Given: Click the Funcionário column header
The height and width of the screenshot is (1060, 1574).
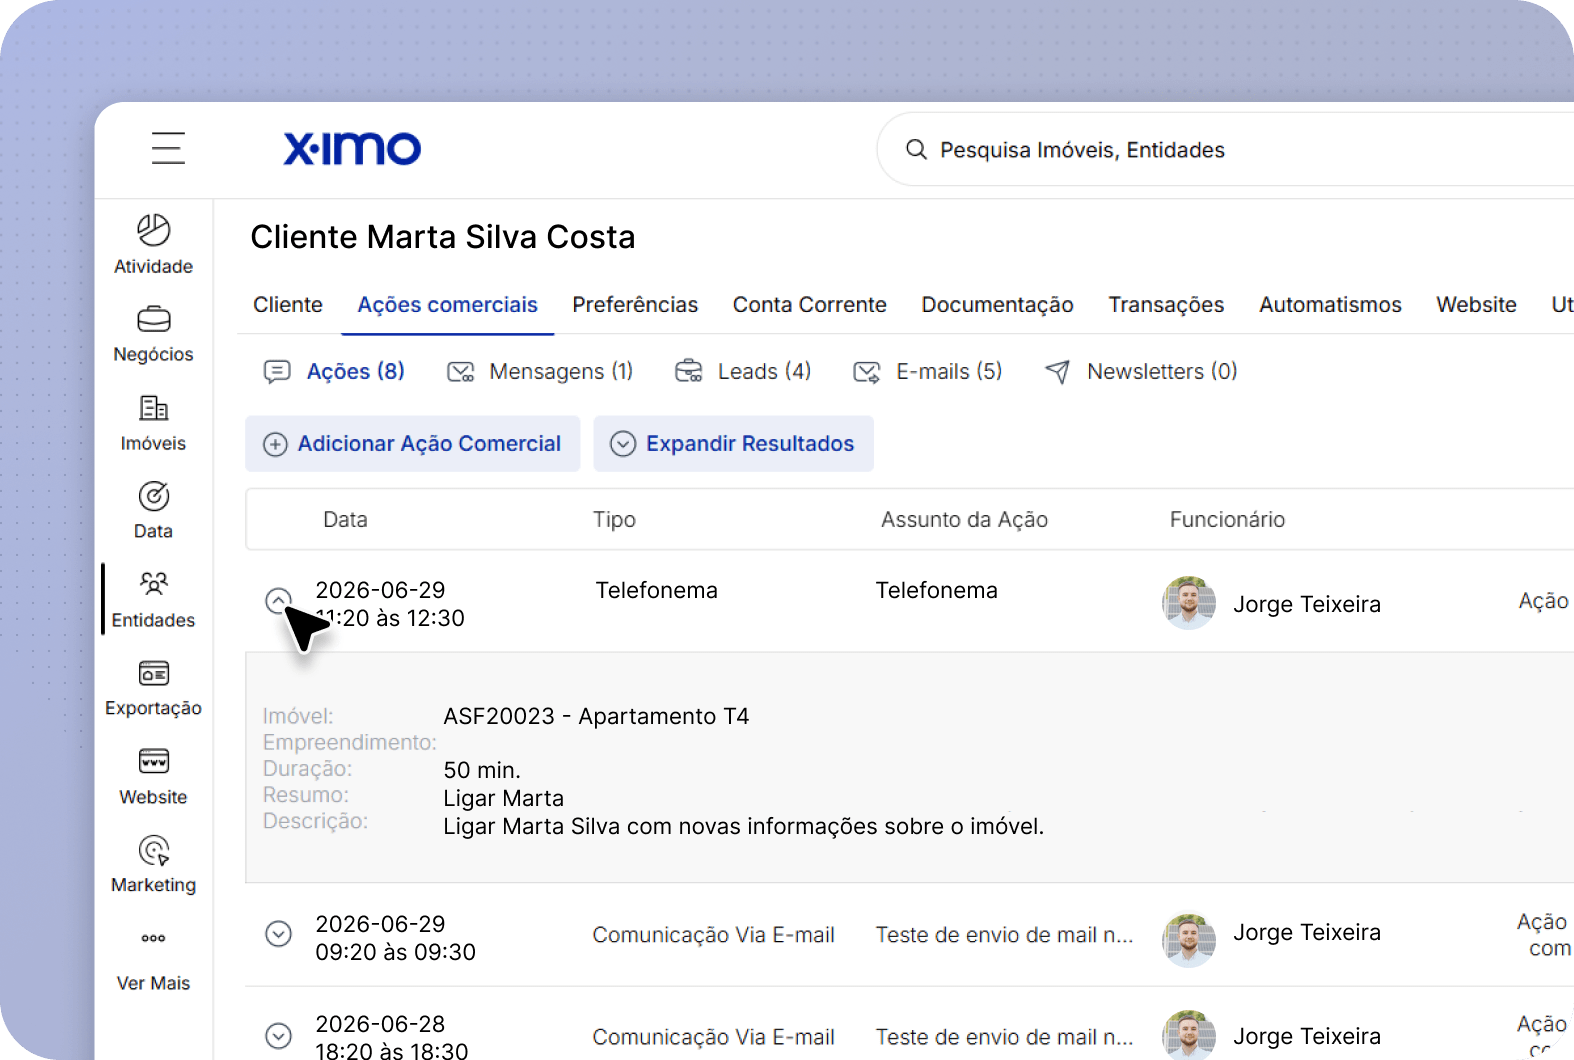Looking at the screenshot, I should pos(1227,520).
